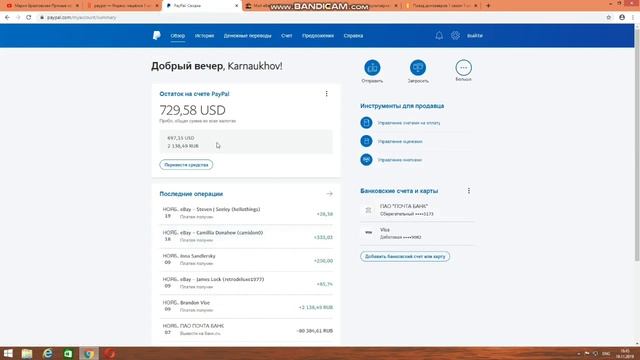The height and width of the screenshot is (360, 640).
Task: Click the Выйти logout link
Action: [475, 36]
